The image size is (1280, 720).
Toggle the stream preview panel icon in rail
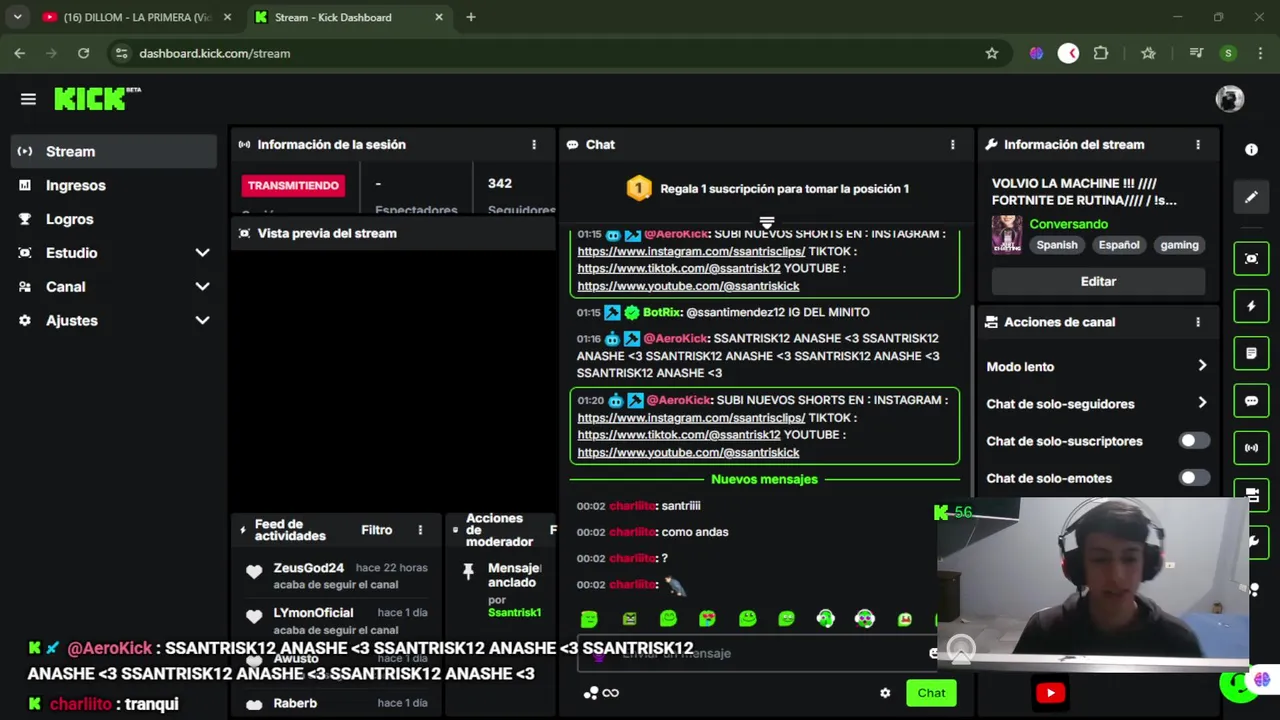point(1251,259)
